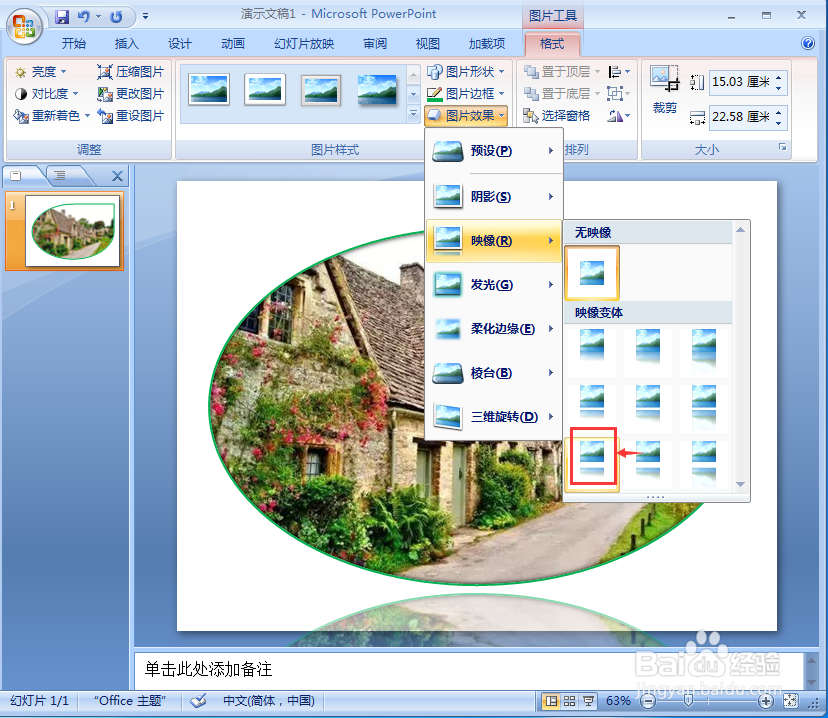Open the Brightness (亮度) dropdown
This screenshot has height=718, width=828.
click(41, 71)
